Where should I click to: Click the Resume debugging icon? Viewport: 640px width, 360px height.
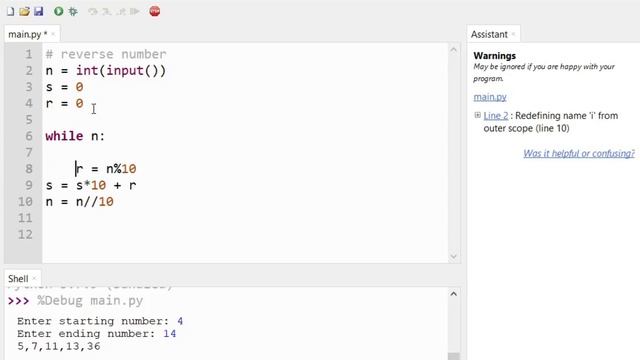tap(135, 11)
